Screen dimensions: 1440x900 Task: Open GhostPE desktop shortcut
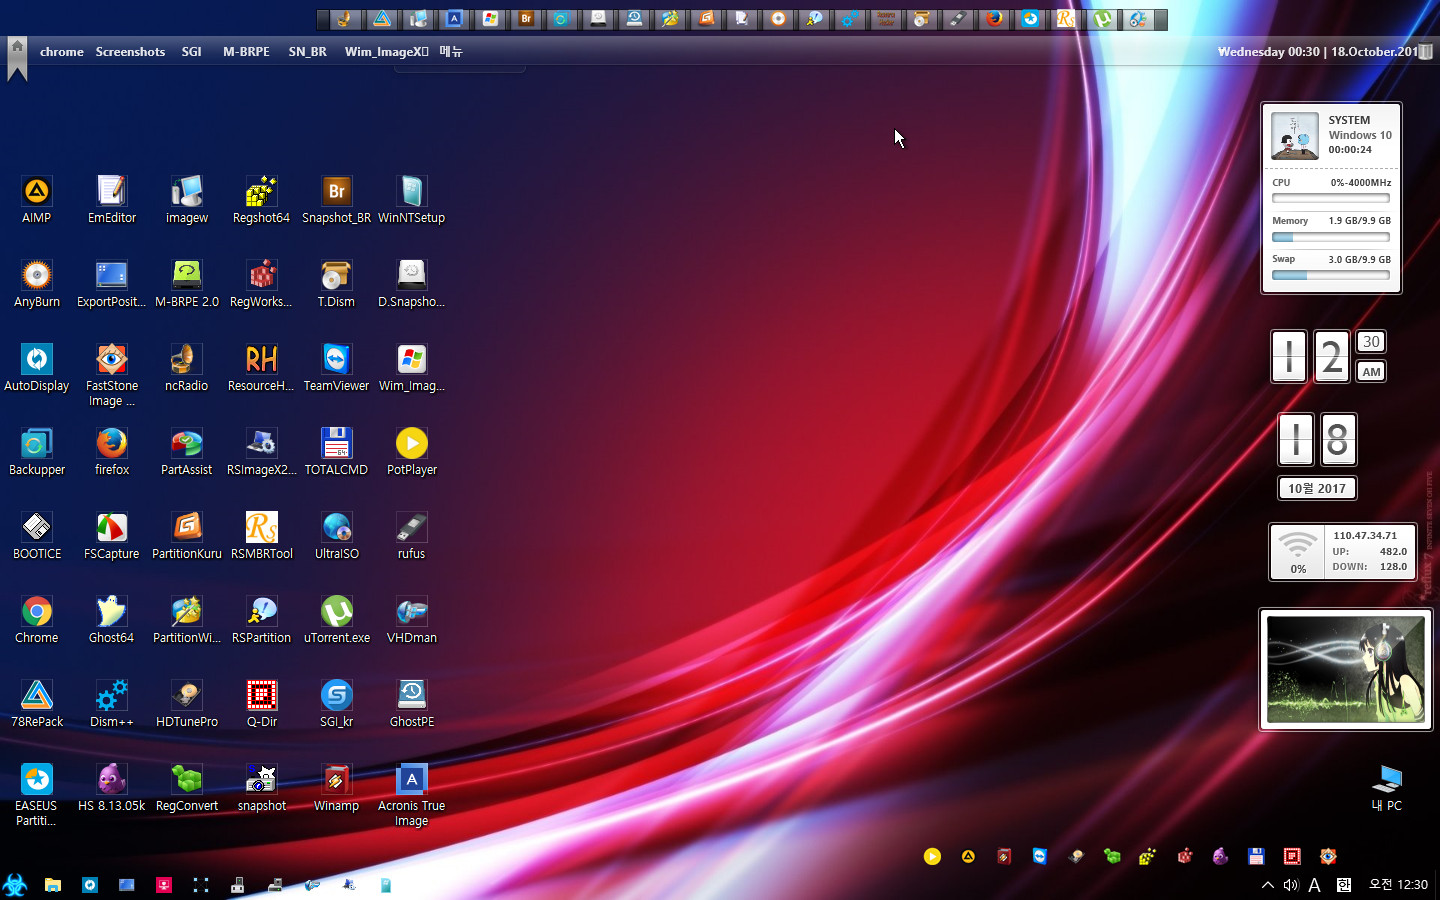click(x=411, y=704)
